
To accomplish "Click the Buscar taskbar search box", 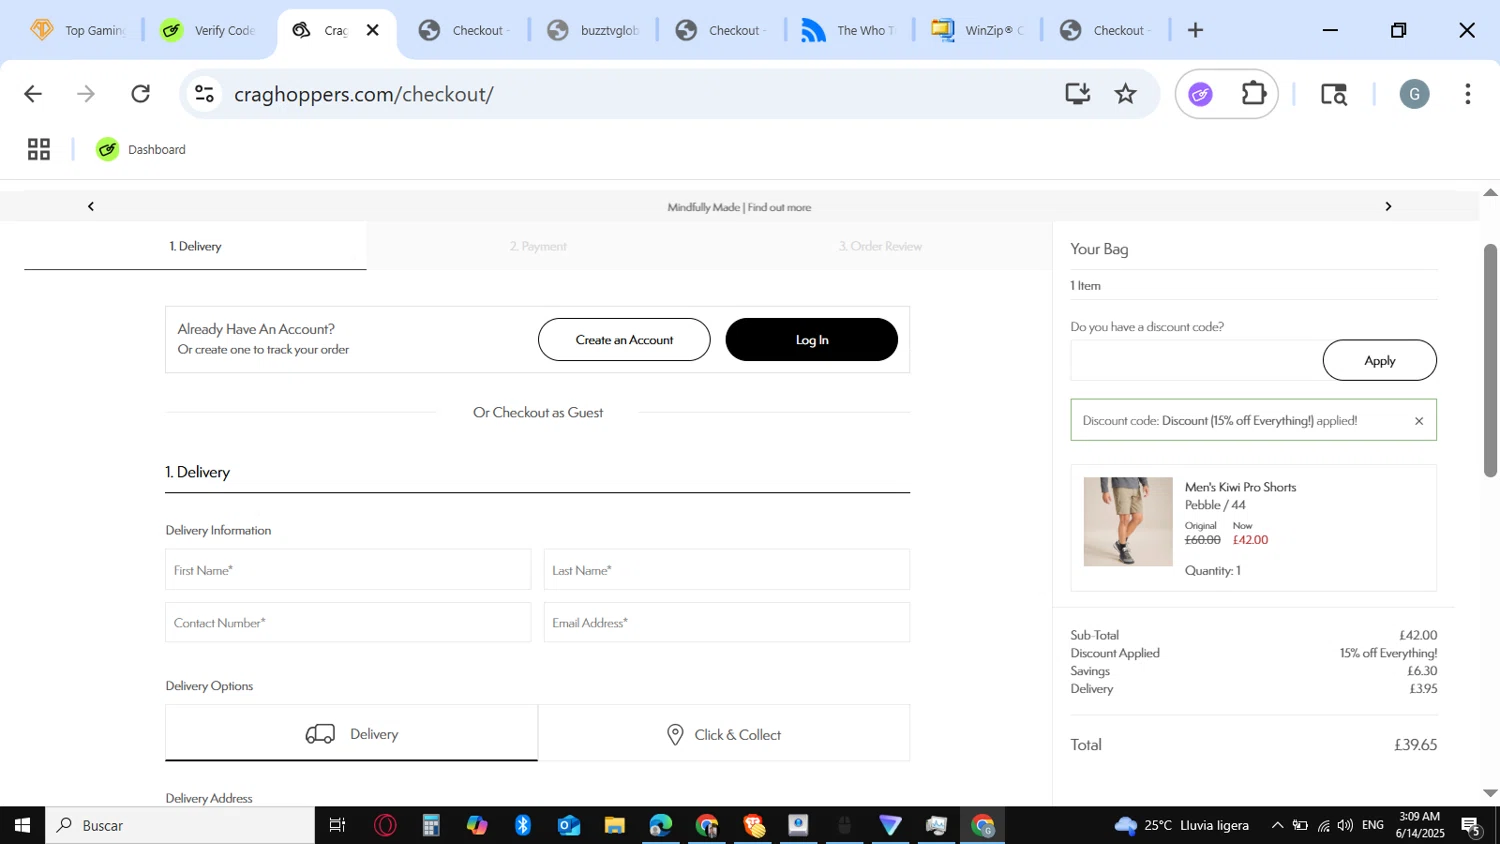I will click(180, 825).
